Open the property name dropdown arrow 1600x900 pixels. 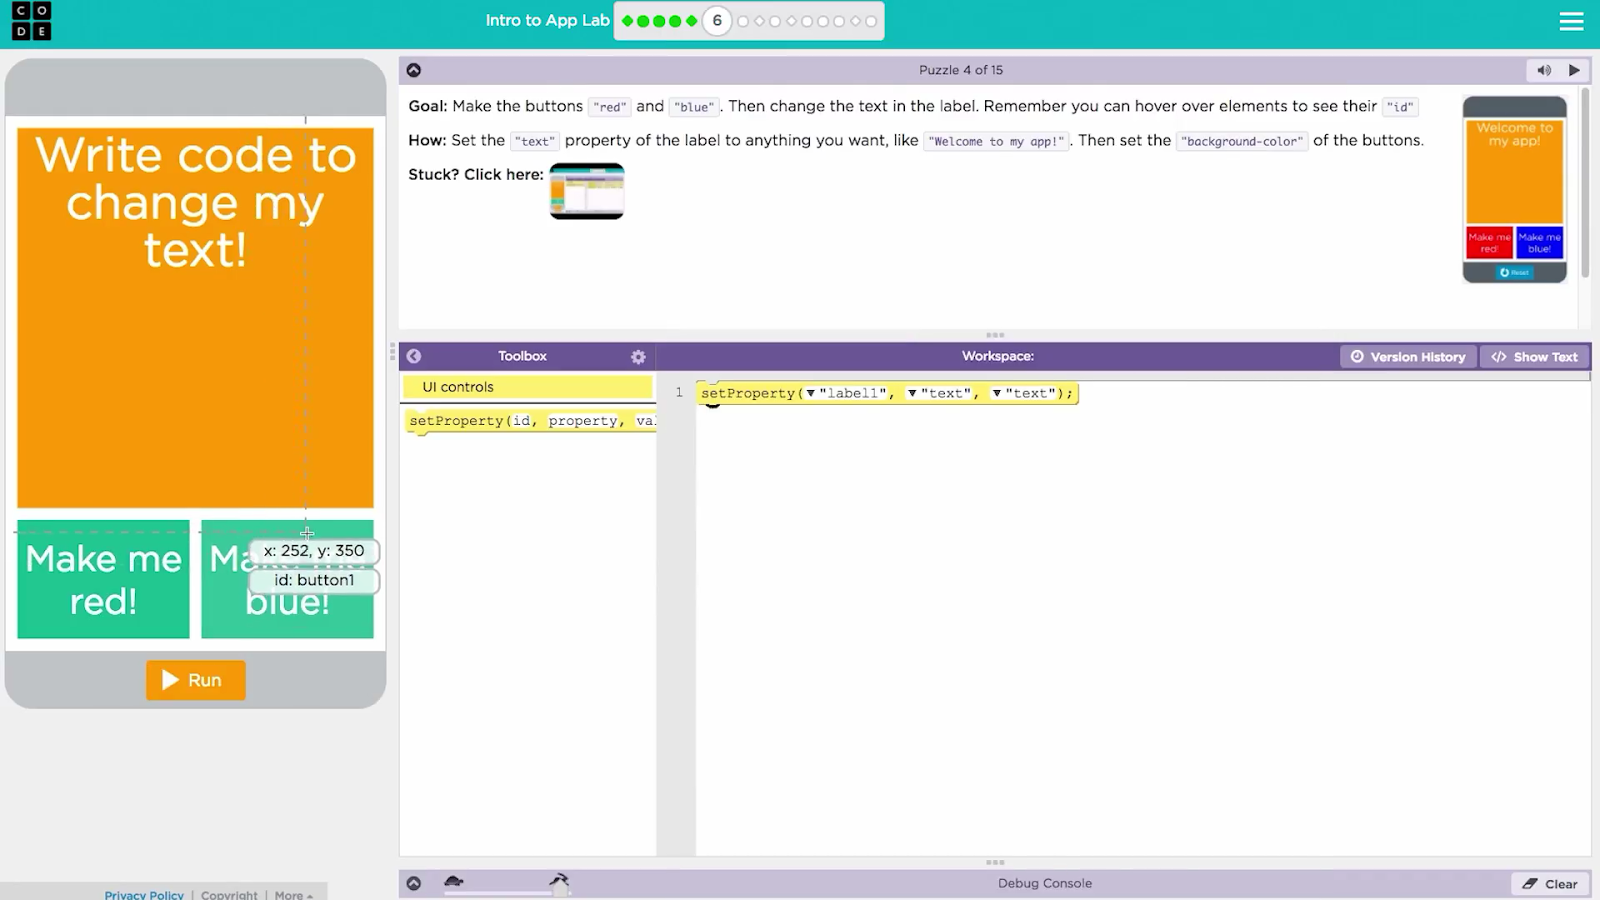point(912,394)
